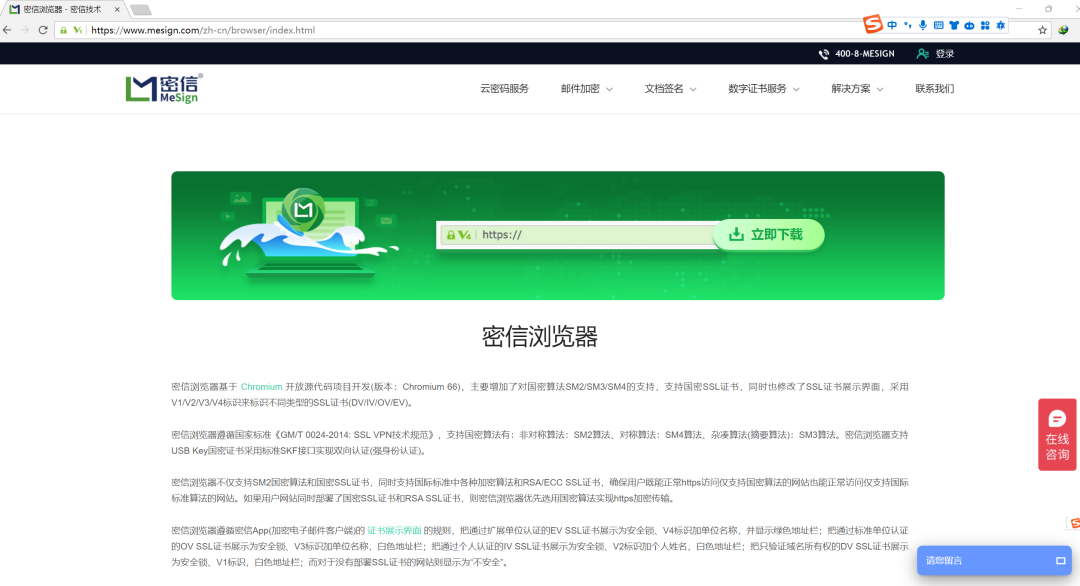Click the 400-8-MESIGN phone number
The height and width of the screenshot is (586, 1080).
pyautogui.click(x=864, y=54)
